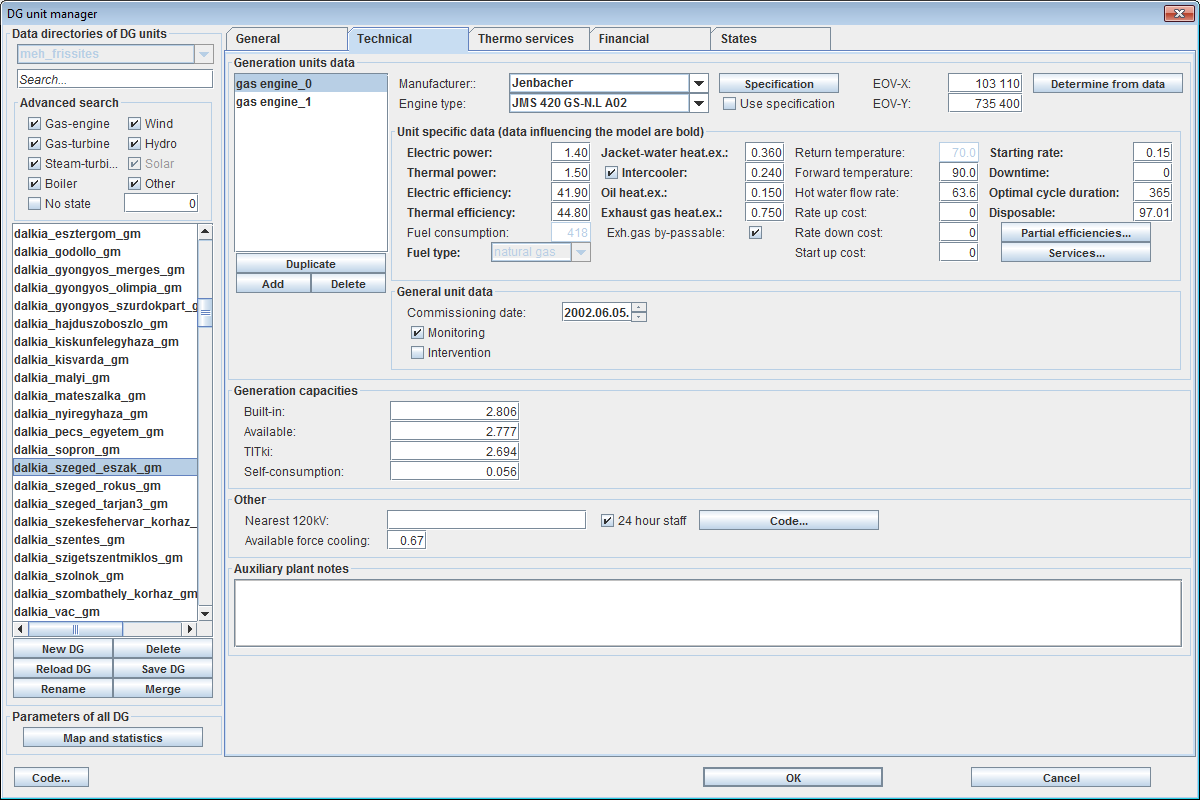Enable the No state checkbox

(x=35, y=204)
